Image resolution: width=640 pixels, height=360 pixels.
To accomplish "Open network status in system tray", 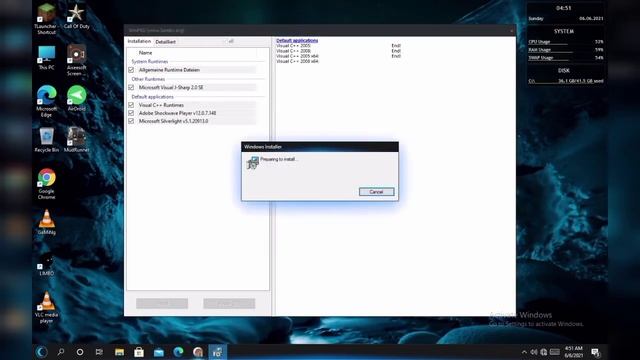I will pyautogui.click(x=544, y=352).
